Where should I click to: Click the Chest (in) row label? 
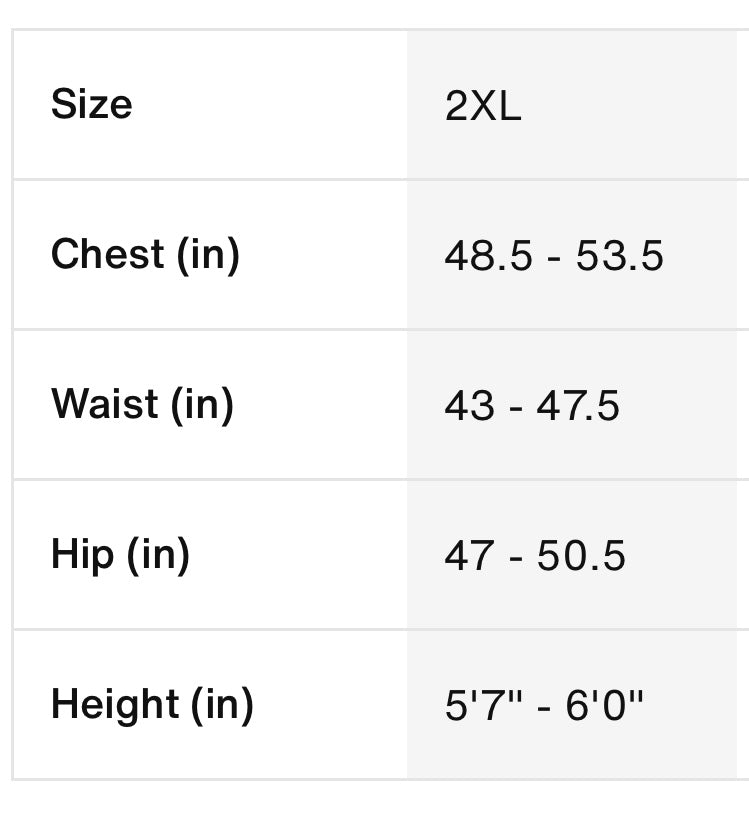tap(145, 255)
